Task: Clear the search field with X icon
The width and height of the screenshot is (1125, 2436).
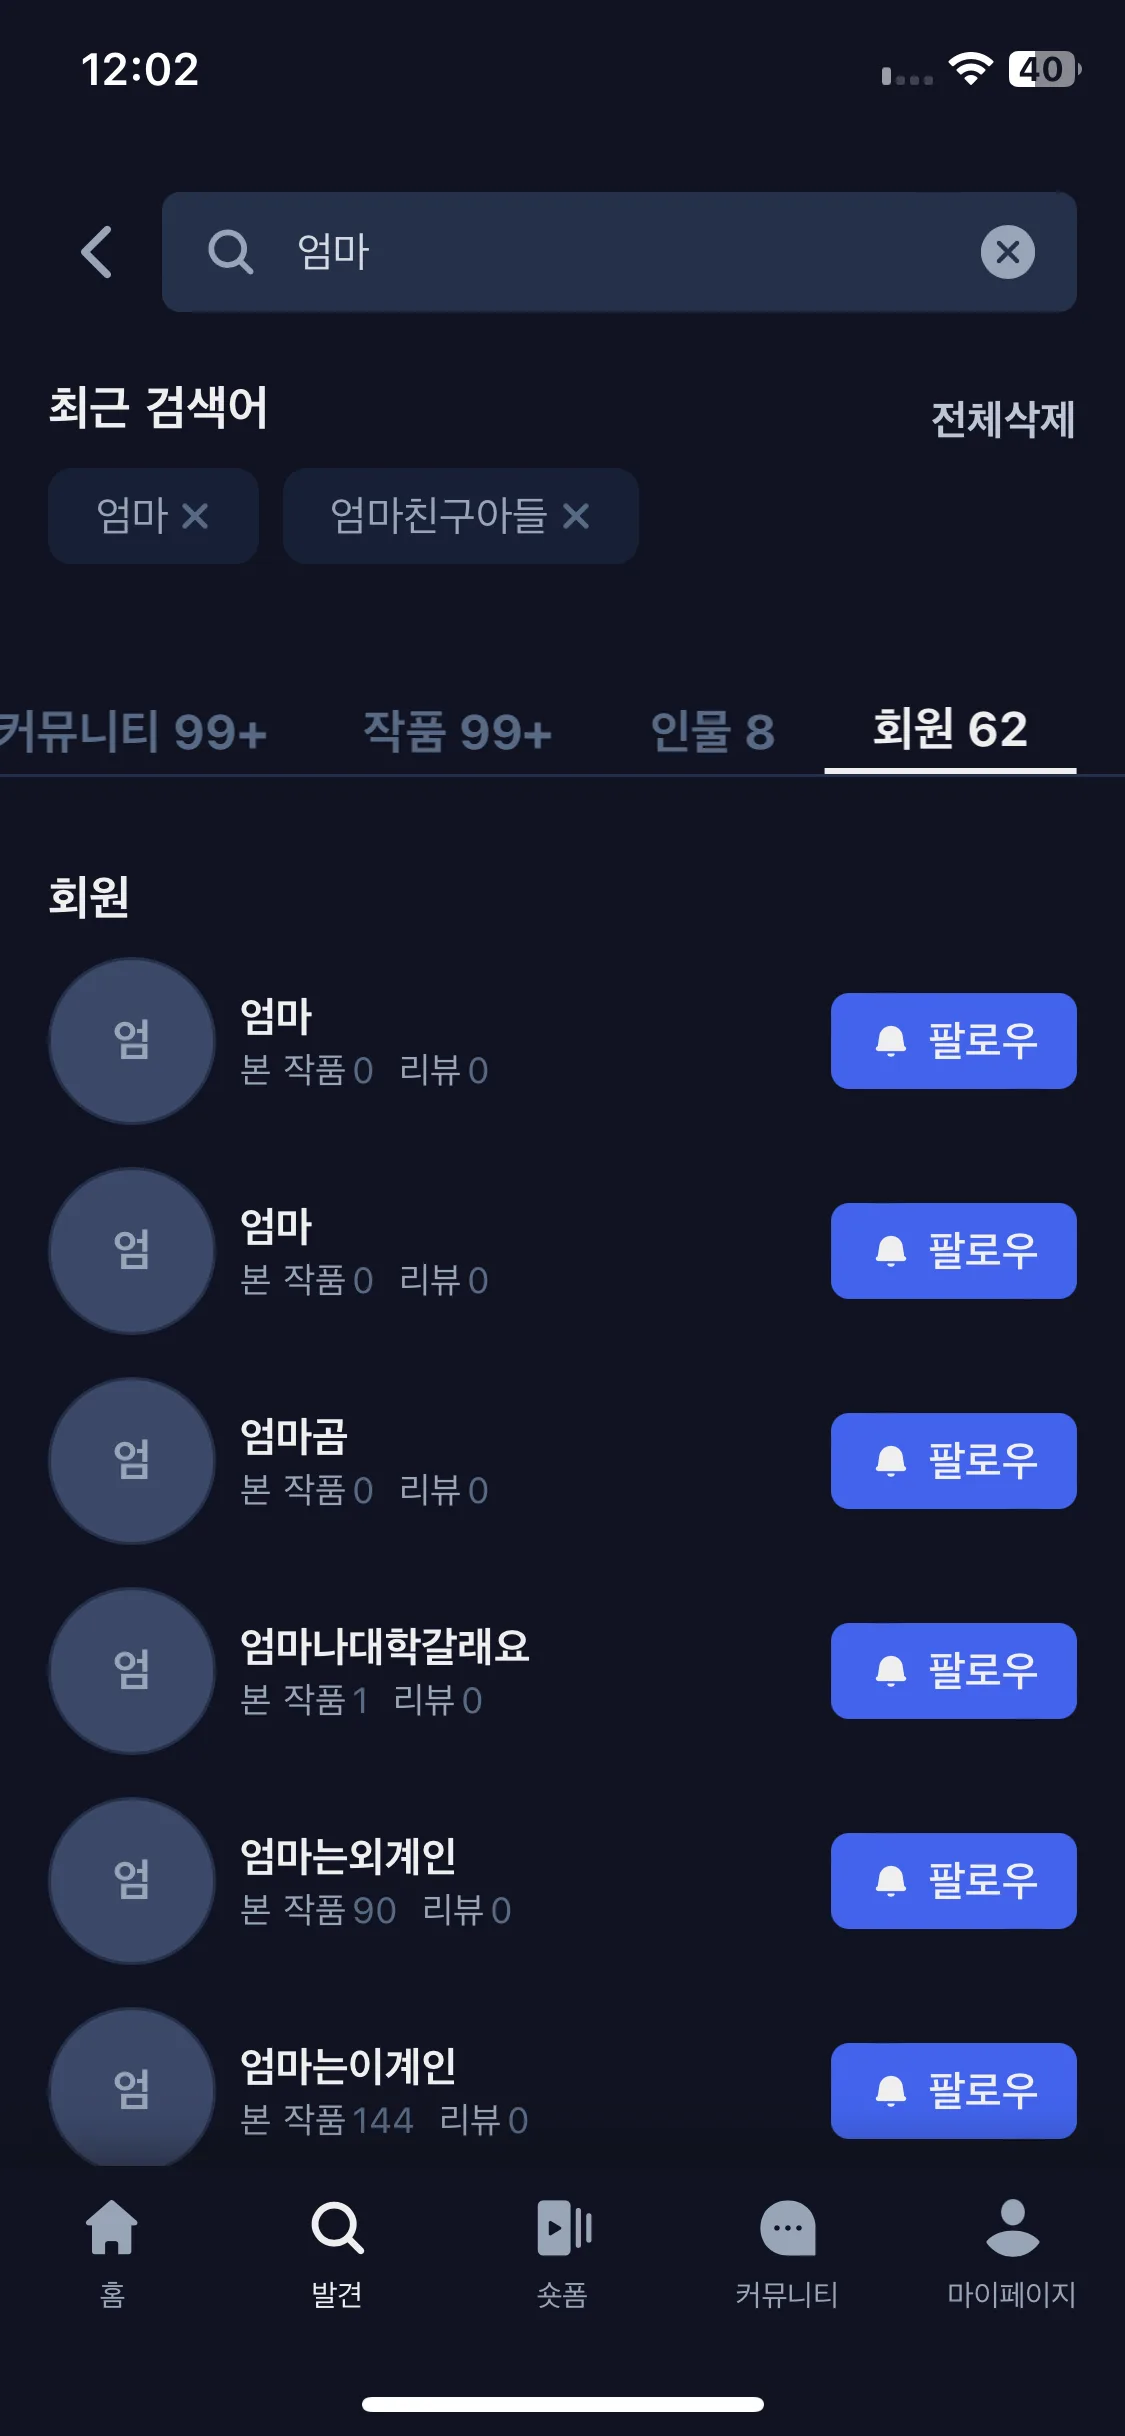Action: [x=1007, y=252]
